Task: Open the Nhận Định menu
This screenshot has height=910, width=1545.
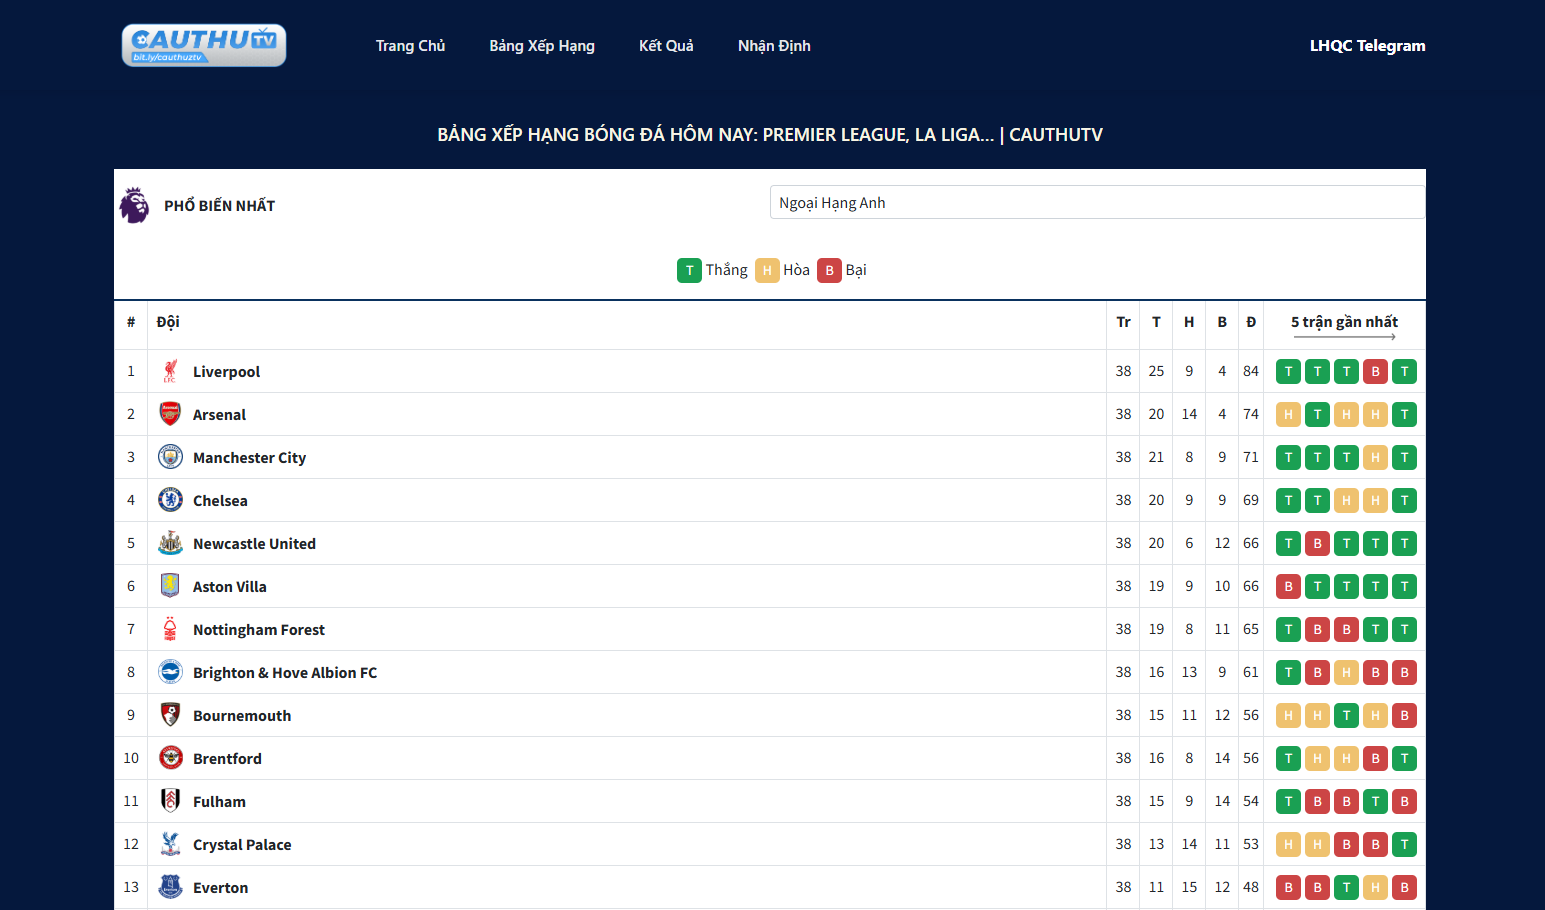Action: 774,46
